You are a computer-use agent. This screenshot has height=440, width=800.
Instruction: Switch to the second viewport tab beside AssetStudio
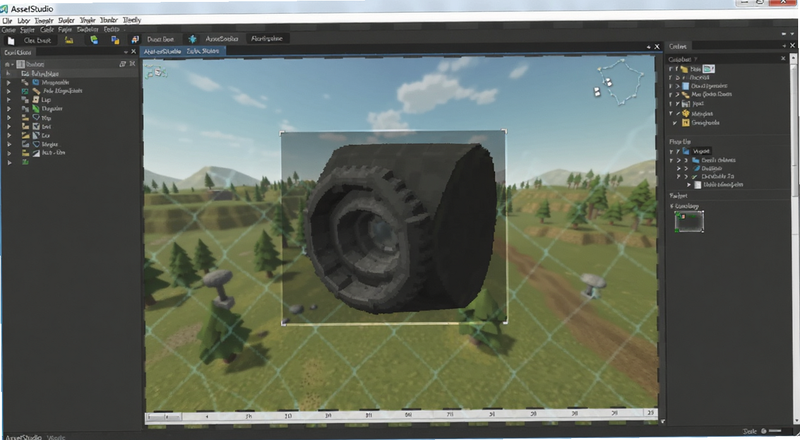click(x=203, y=51)
